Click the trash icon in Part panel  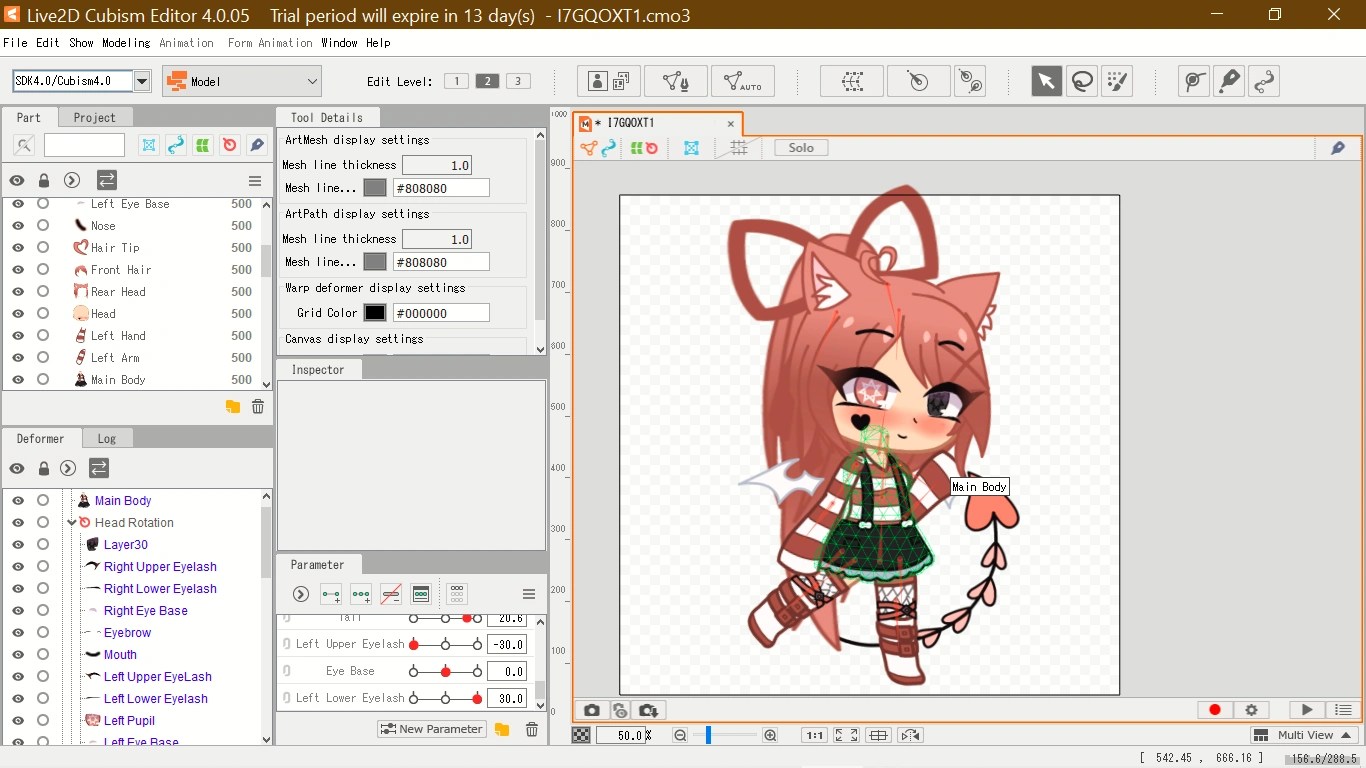pos(258,406)
